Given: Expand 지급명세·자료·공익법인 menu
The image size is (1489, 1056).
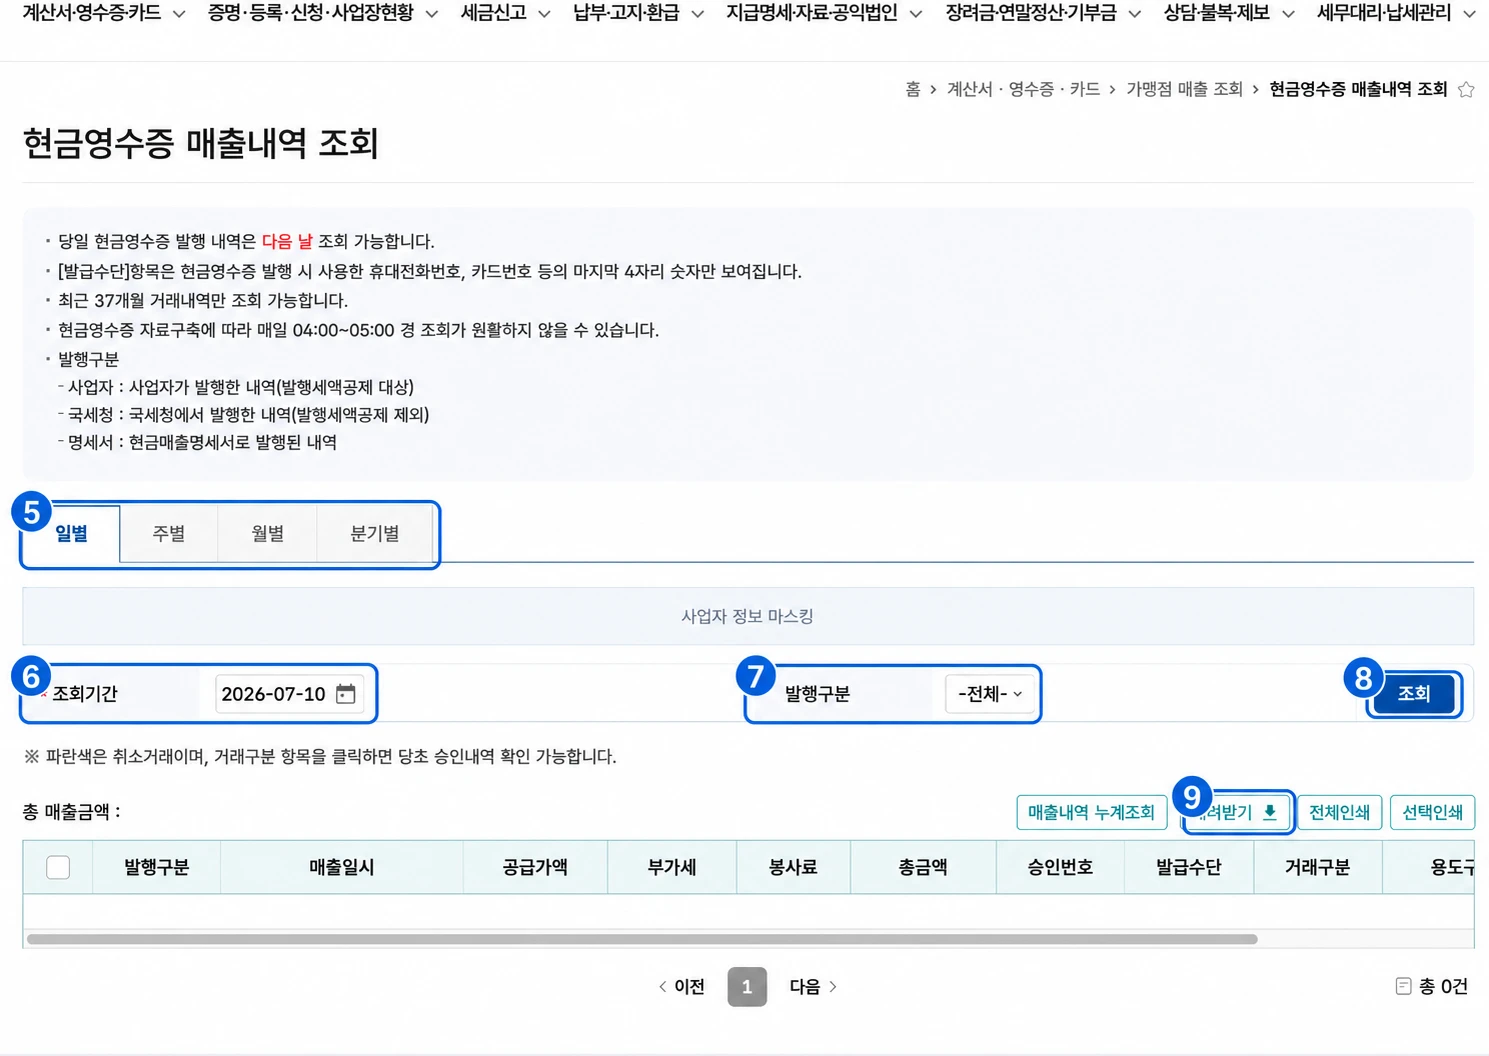Looking at the screenshot, I should click(x=824, y=14).
